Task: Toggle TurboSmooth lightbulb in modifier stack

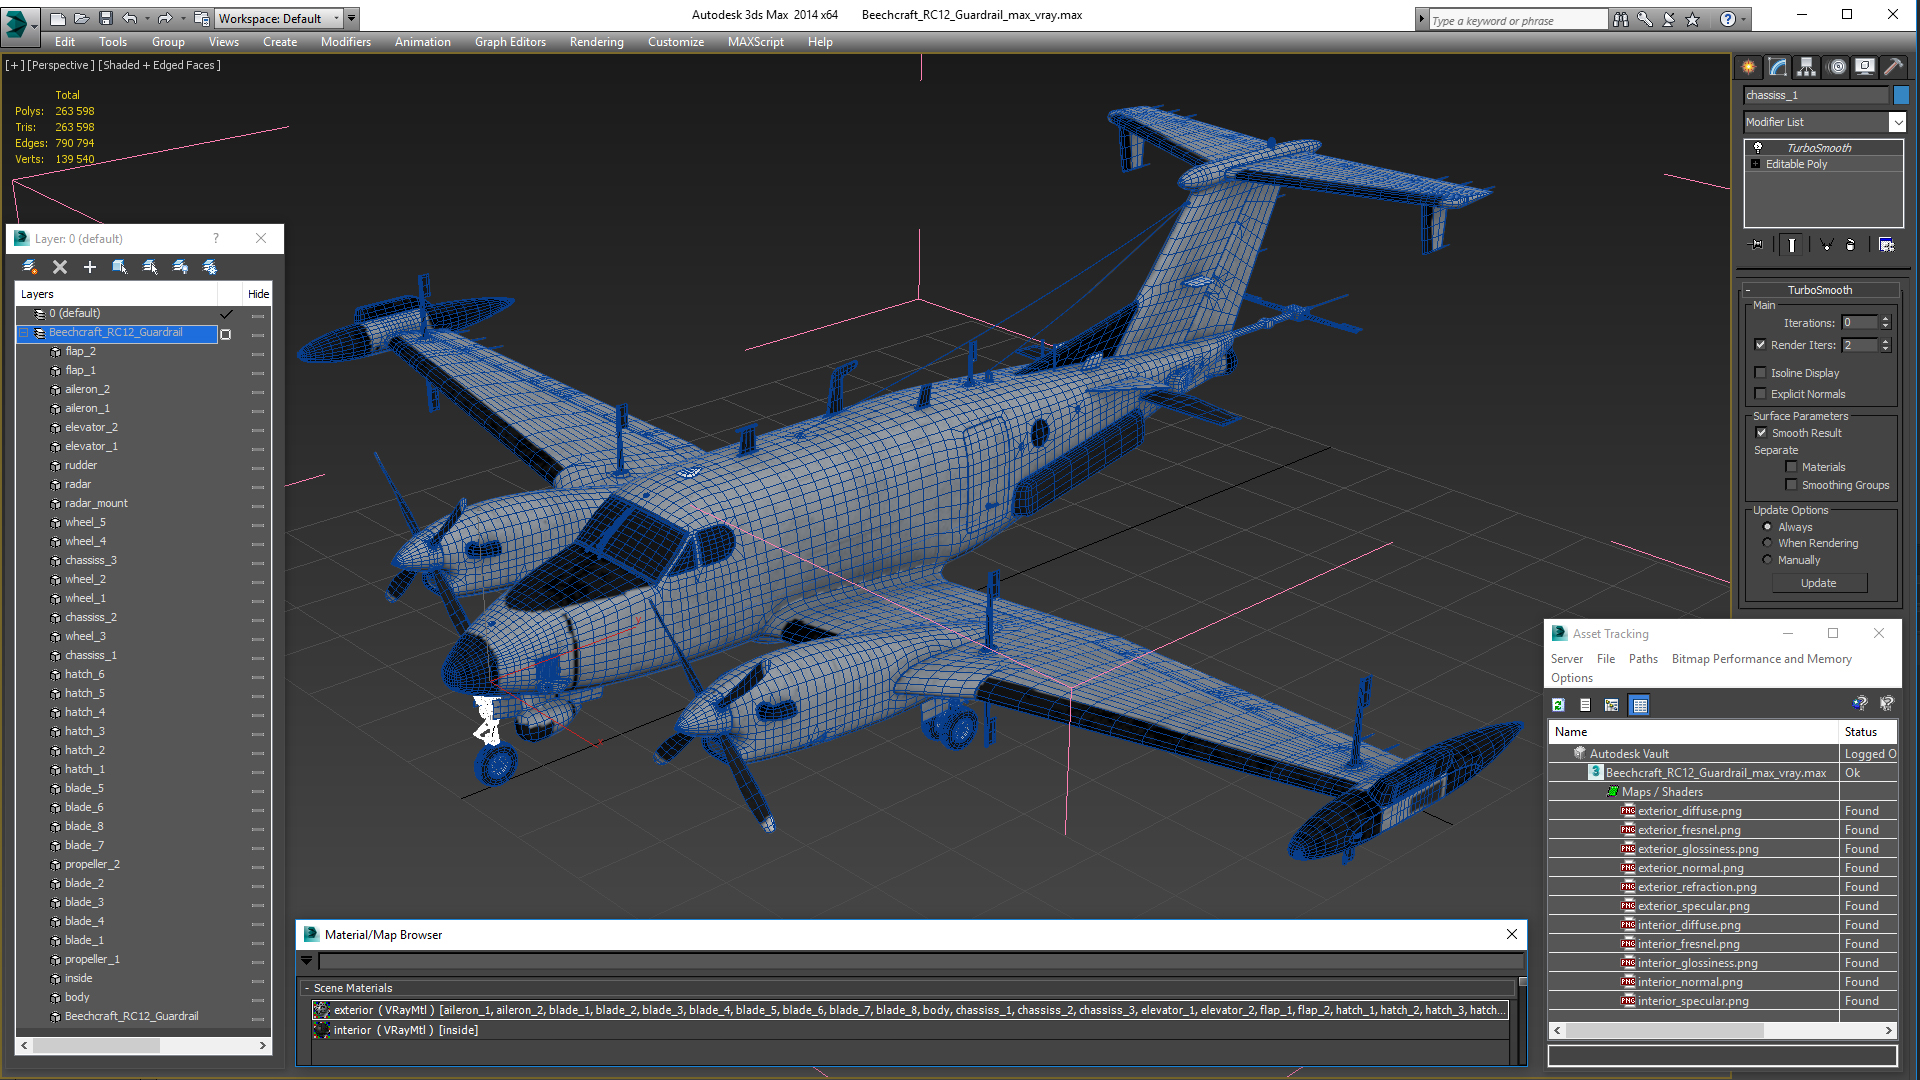Action: tap(1757, 148)
